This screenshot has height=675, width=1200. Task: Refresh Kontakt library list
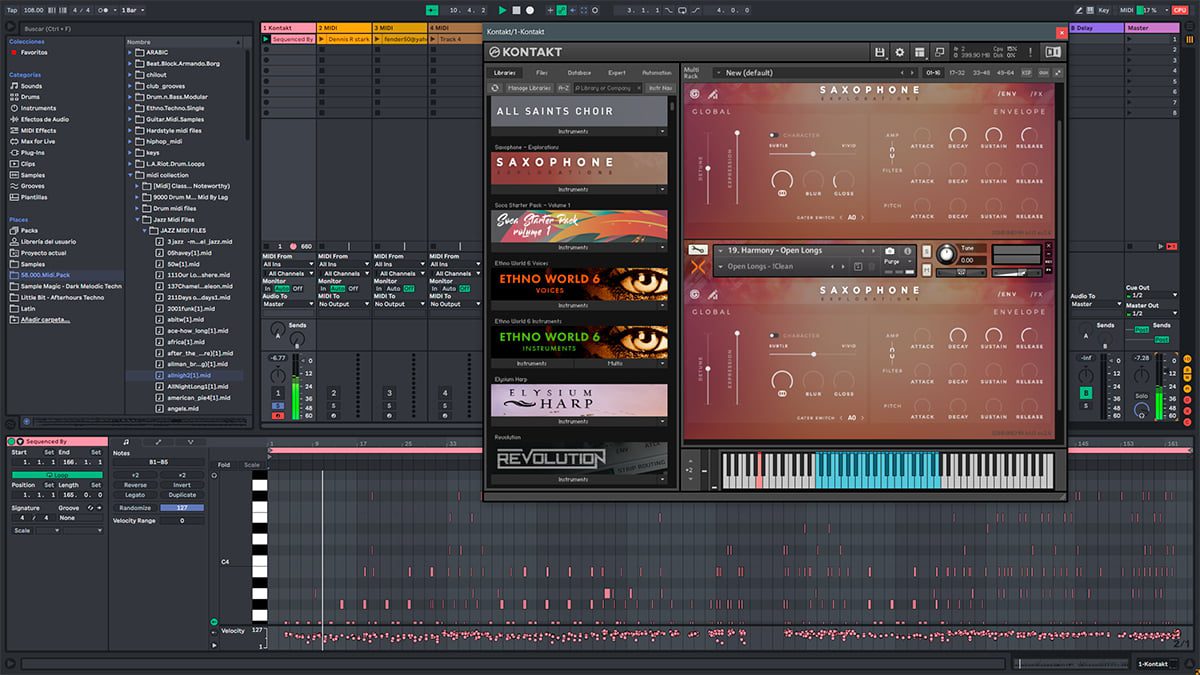(495, 88)
